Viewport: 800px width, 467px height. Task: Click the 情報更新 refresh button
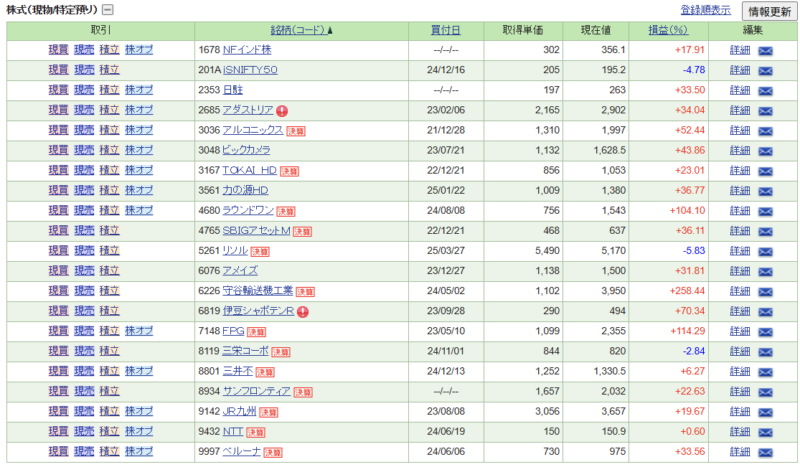[x=769, y=11]
